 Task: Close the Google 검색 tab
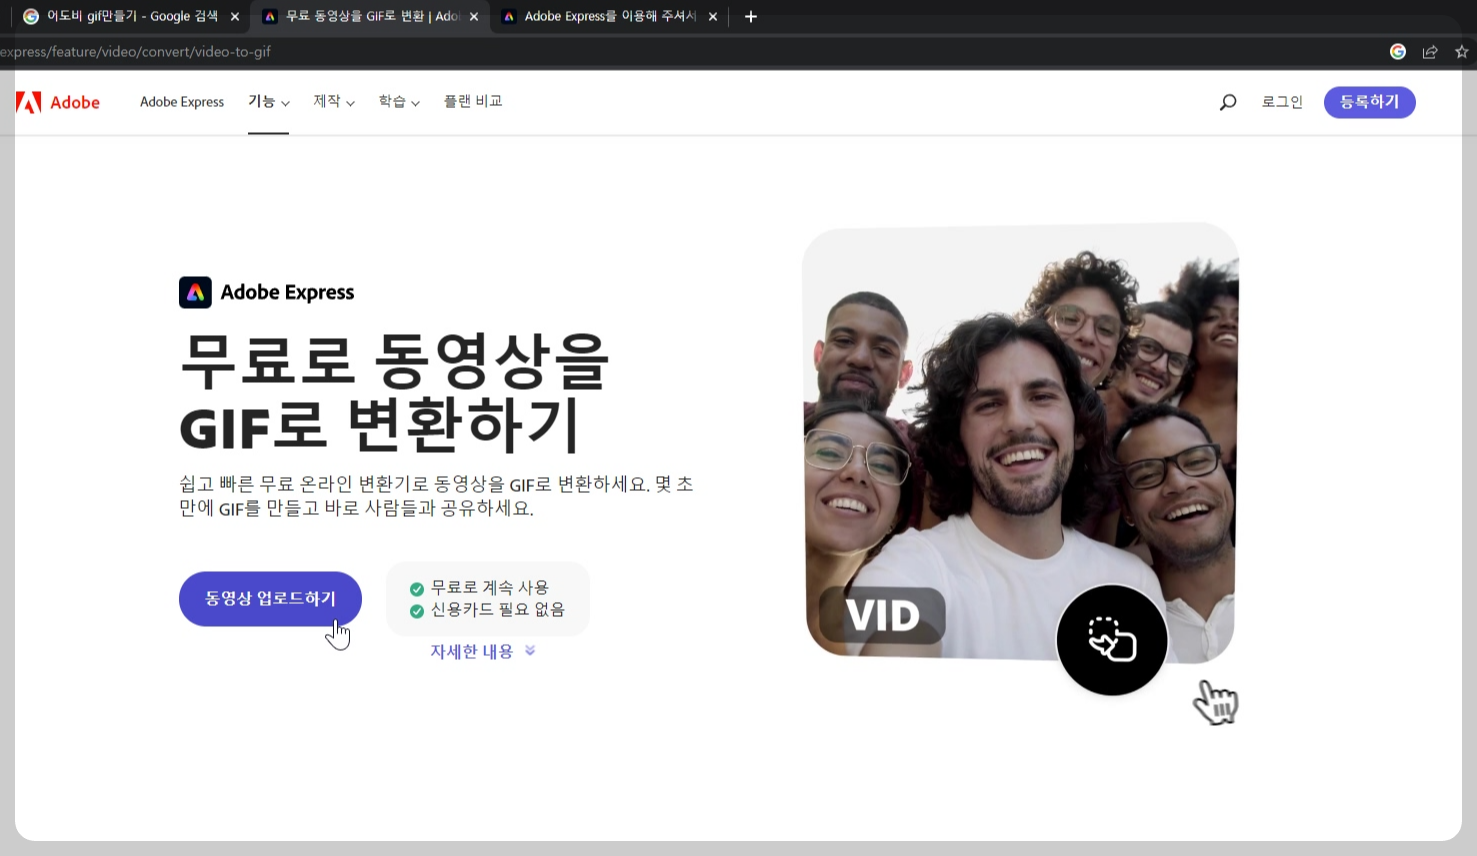[235, 17]
